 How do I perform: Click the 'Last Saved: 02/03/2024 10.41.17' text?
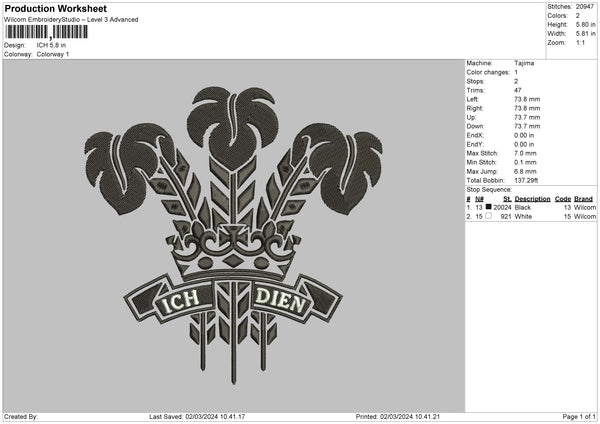pyautogui.click(x=197, y=417)
